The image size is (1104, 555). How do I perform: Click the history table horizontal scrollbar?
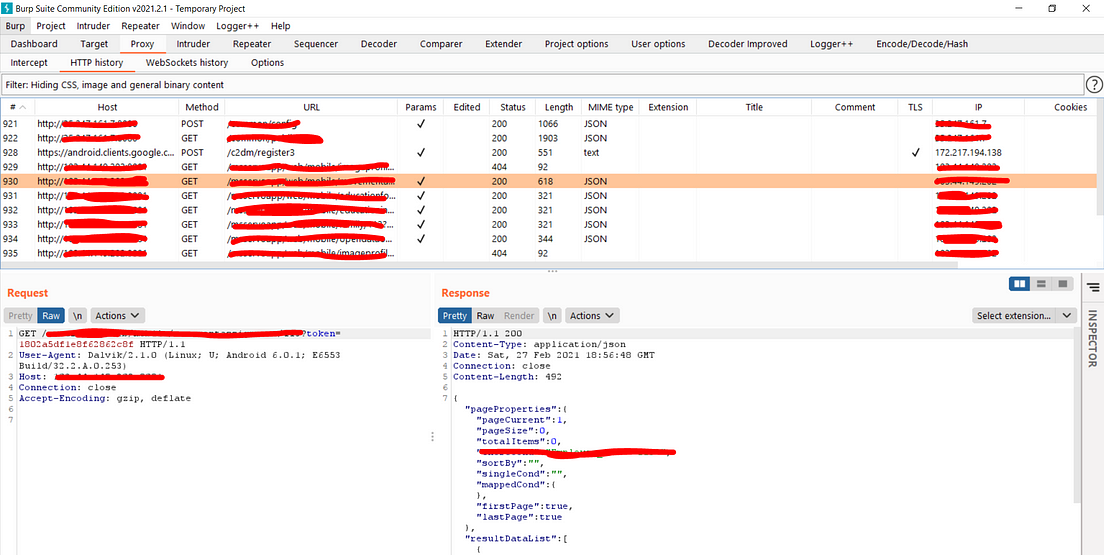(x=479, y=265)
